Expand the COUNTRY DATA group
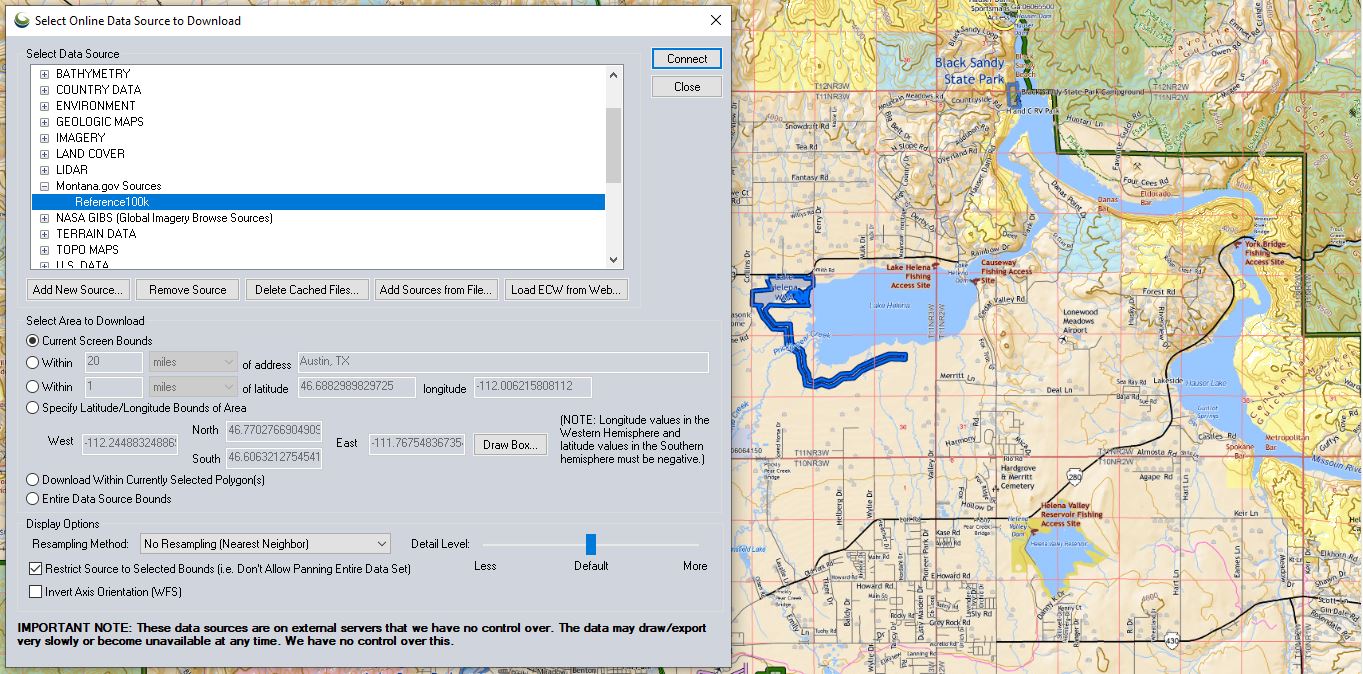Screen dimensions: 1363x674 point(44,90)
